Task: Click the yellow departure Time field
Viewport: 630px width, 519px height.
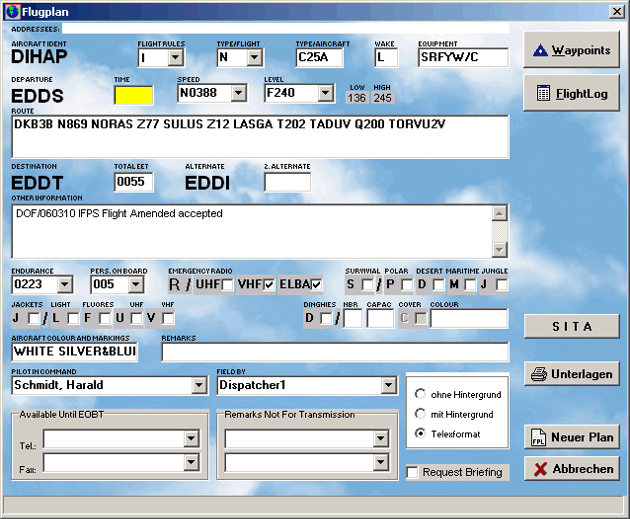Action: [133, 95]
